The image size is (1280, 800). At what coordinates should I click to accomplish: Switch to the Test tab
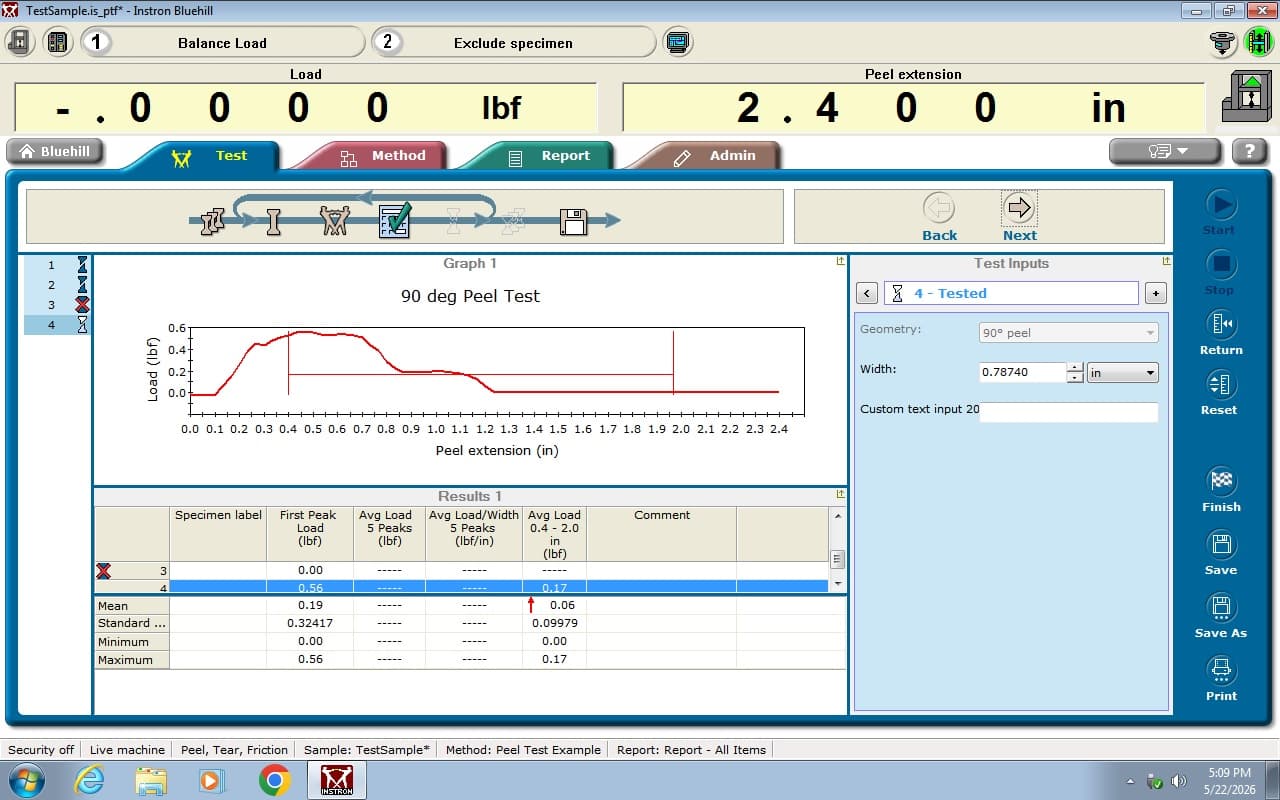pyautogui.click(x=209, y=156)
